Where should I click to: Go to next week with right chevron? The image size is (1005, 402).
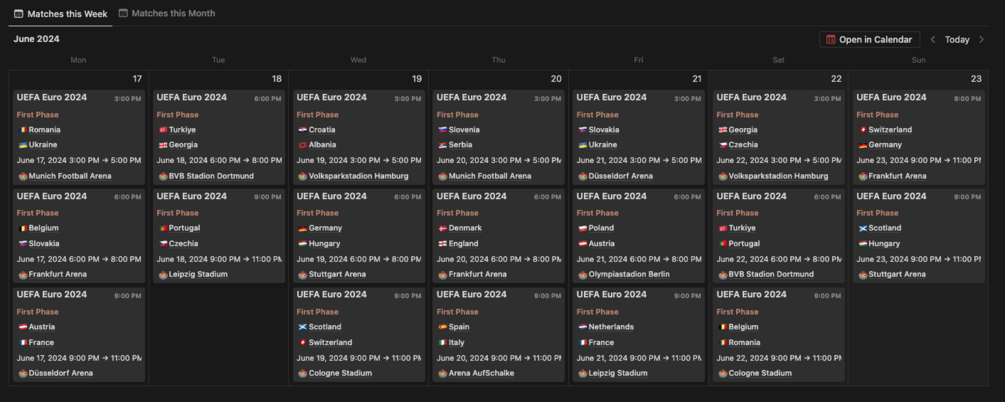pos(981,40)
